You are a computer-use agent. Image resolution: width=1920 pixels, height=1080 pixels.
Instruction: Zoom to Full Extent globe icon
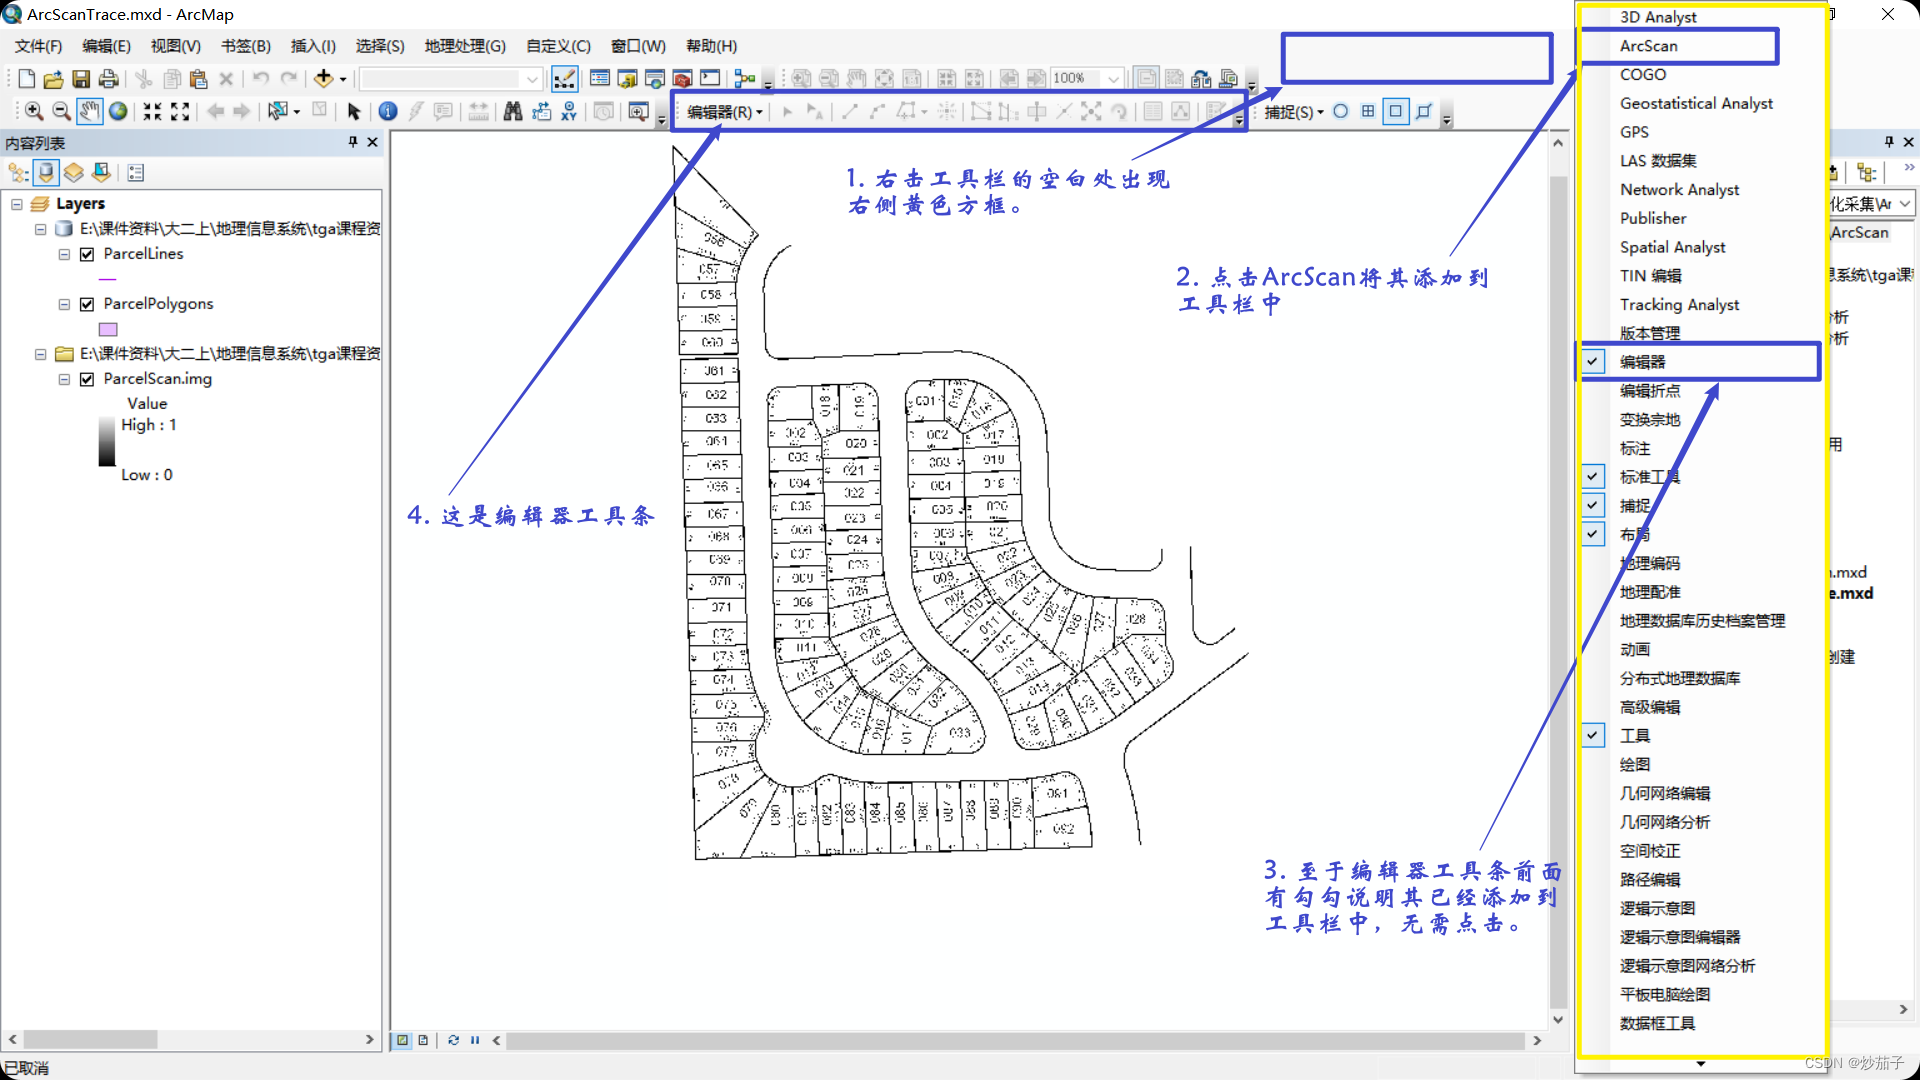(x=118, y=111)
